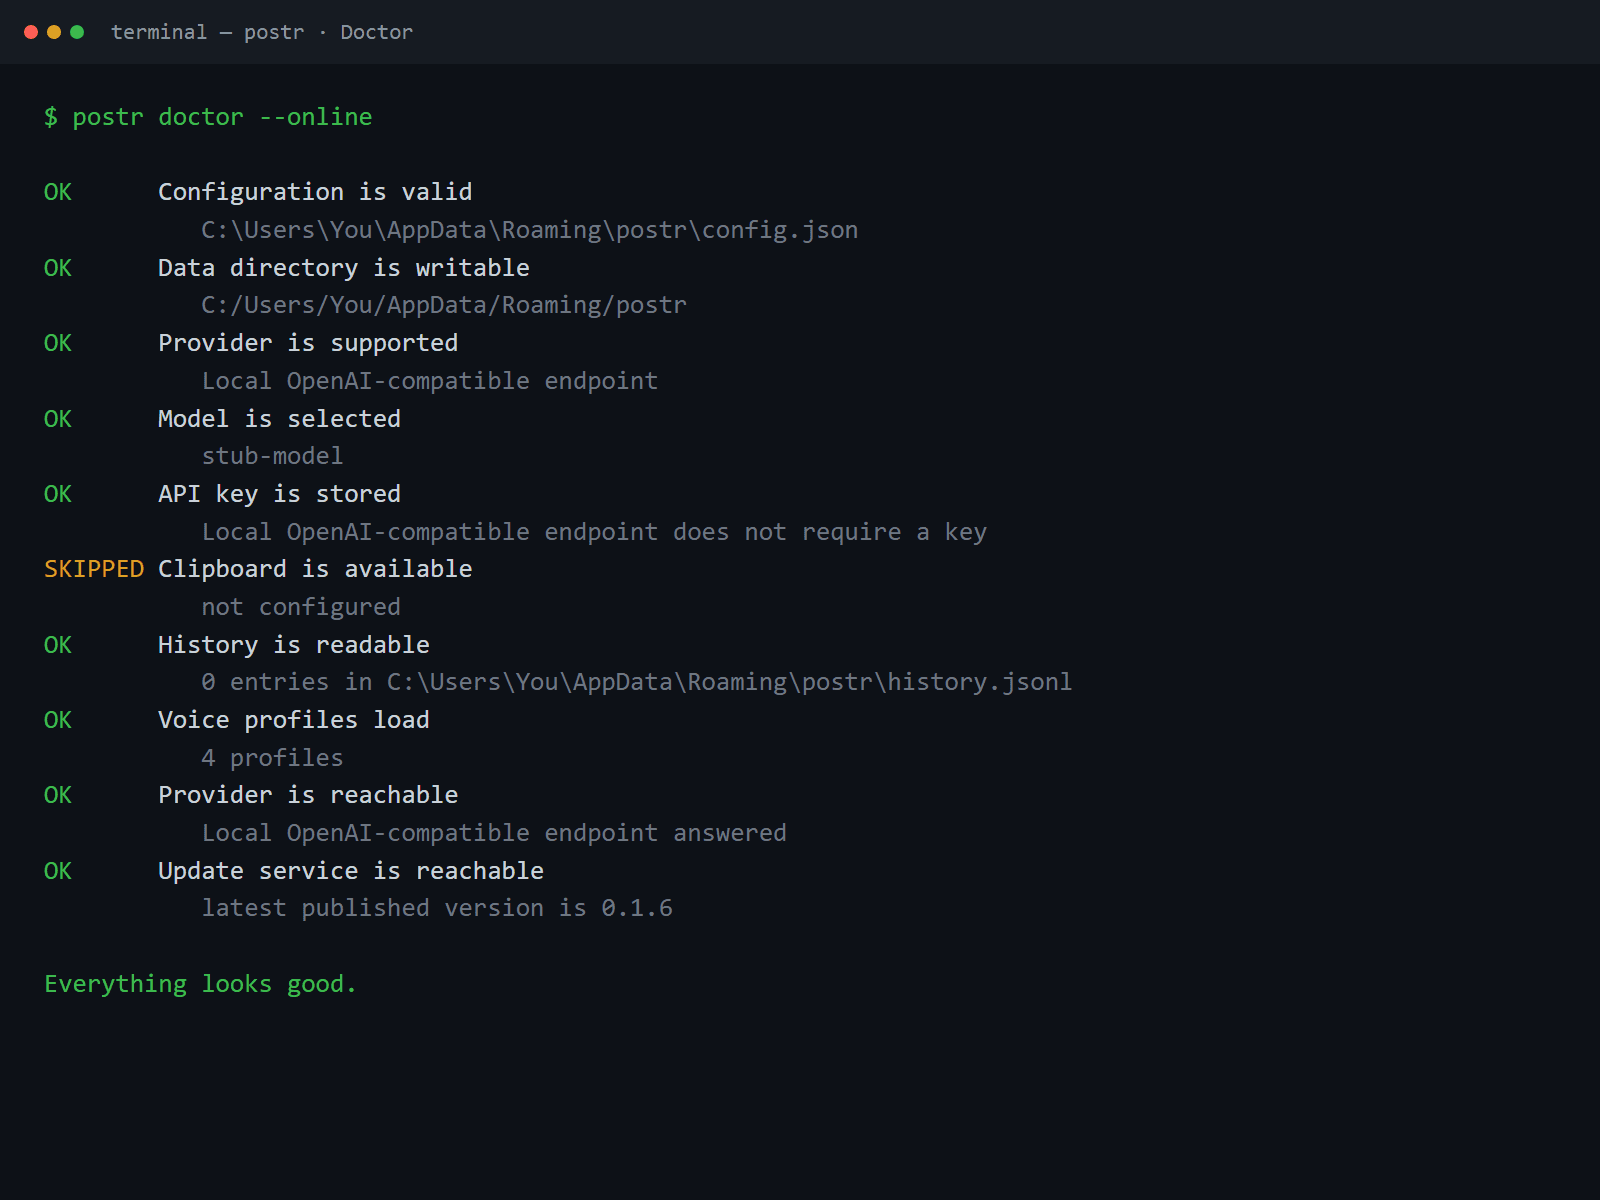The height and width of the screenshot is (1200, 1600).
Task: Click the OK status beside Configuration is valid
Action: (58, 192)
